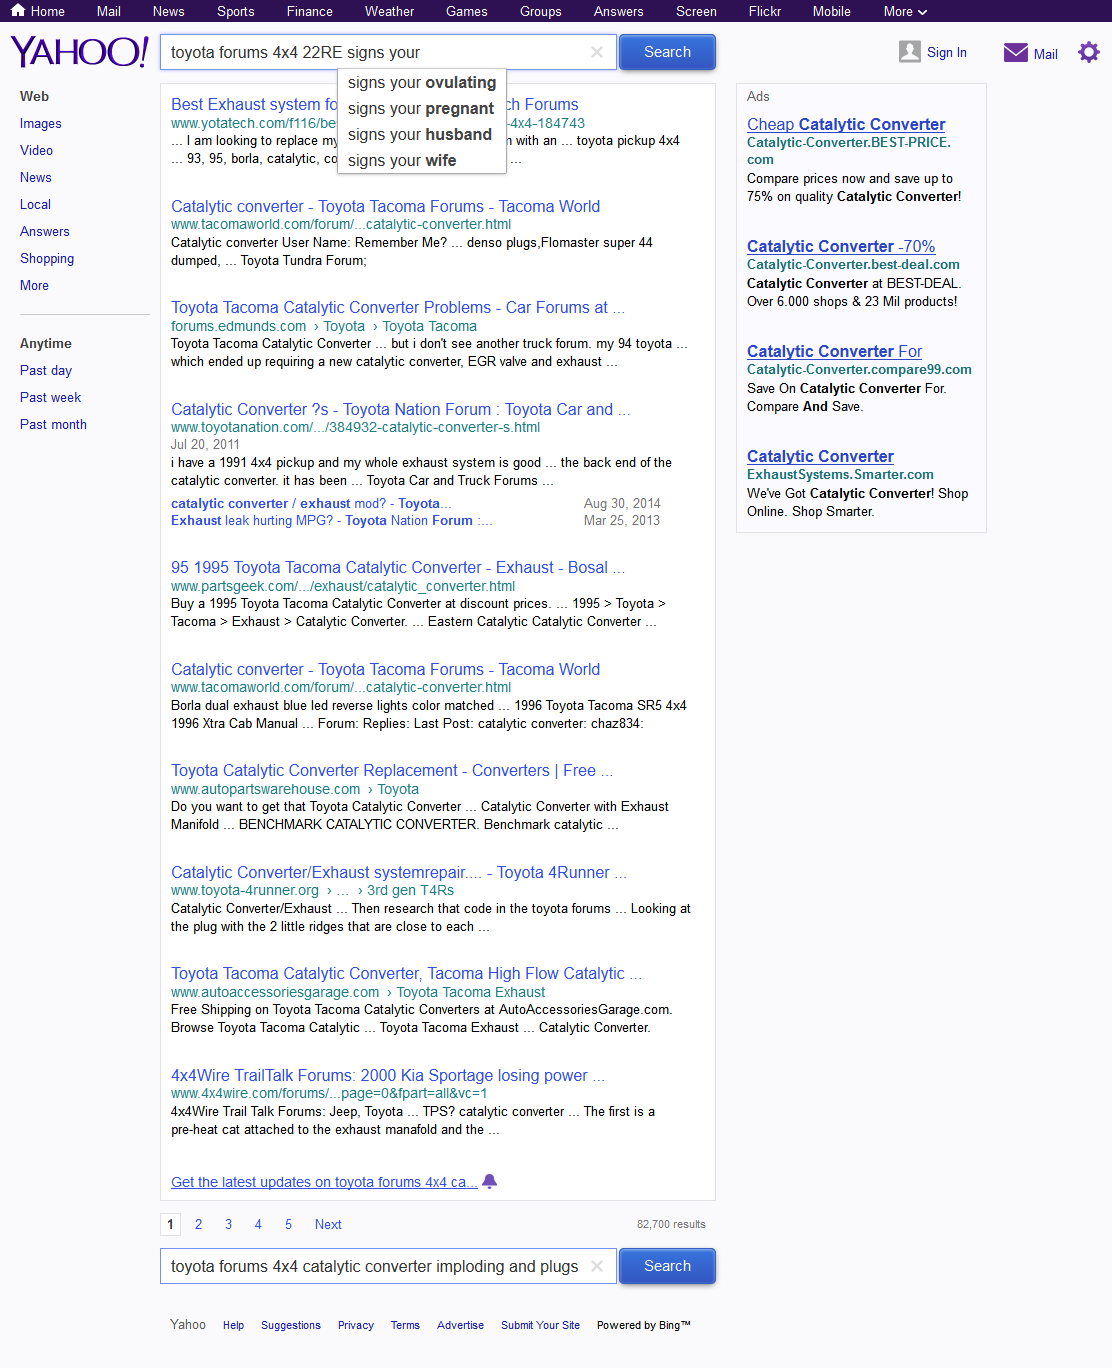Filter results by Past week
The height and width of the screenshot is (1368, 1112).
point(51,397)
